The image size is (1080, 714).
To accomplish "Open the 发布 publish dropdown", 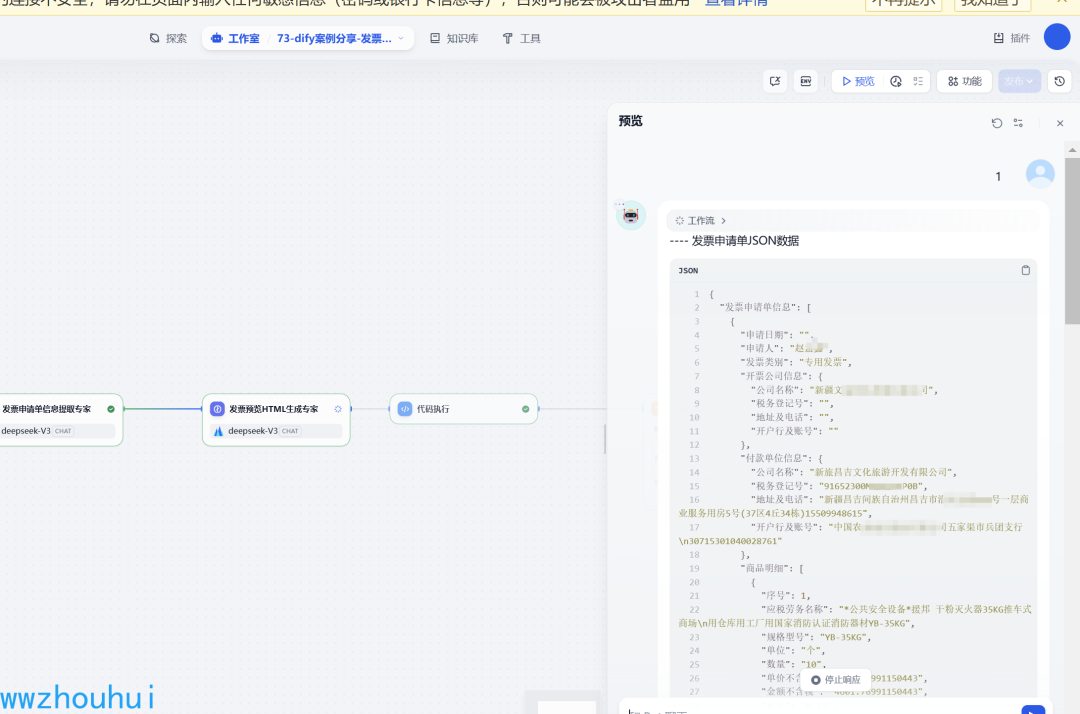I will click(1019, 81).
